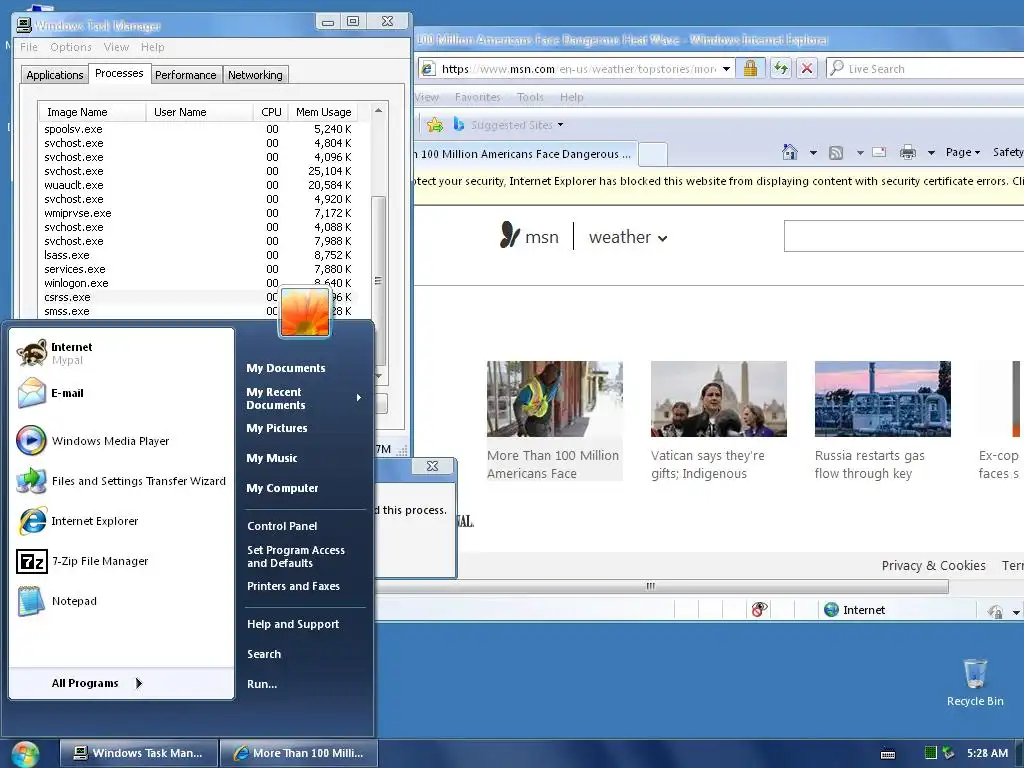Click the msn search input field
1024x768 pixels.
(904, 236)
